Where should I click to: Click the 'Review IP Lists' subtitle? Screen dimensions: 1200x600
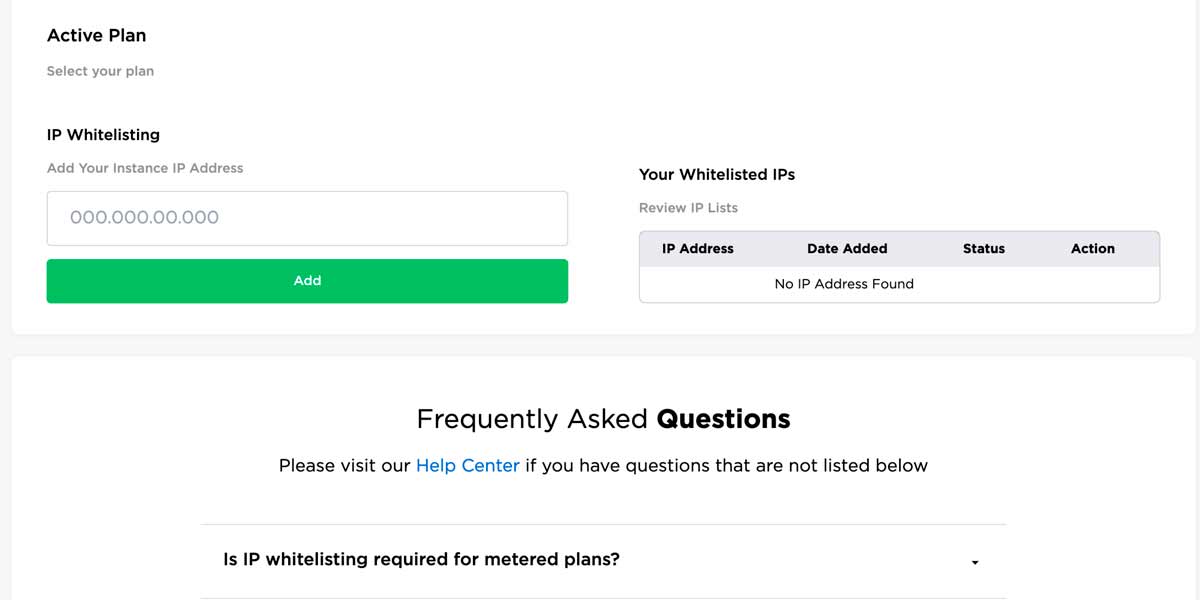pos(688,208)
